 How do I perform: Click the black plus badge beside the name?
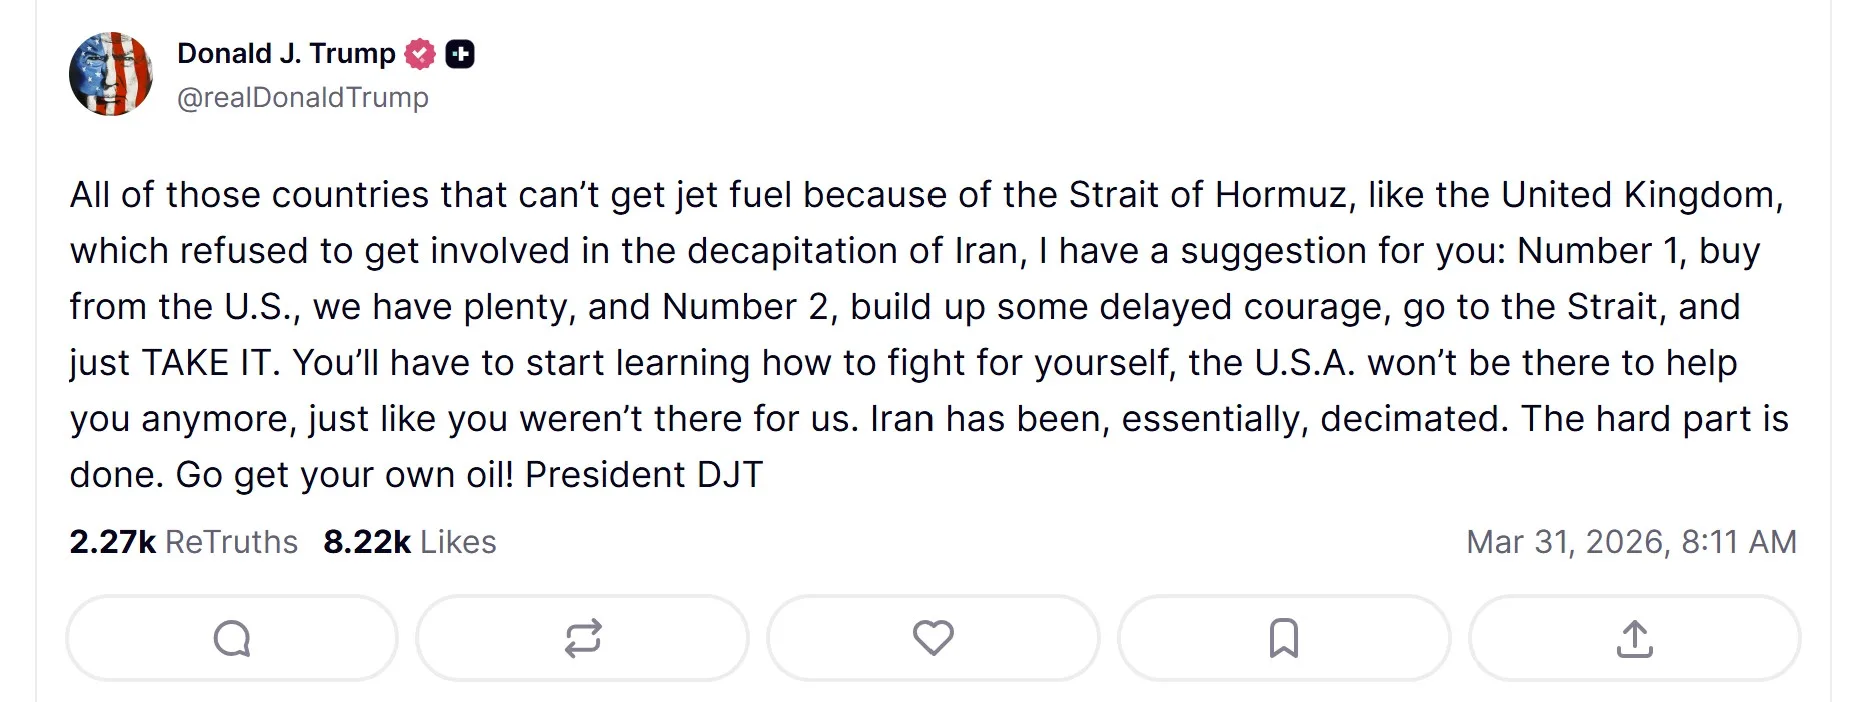[x=460, y=54]
